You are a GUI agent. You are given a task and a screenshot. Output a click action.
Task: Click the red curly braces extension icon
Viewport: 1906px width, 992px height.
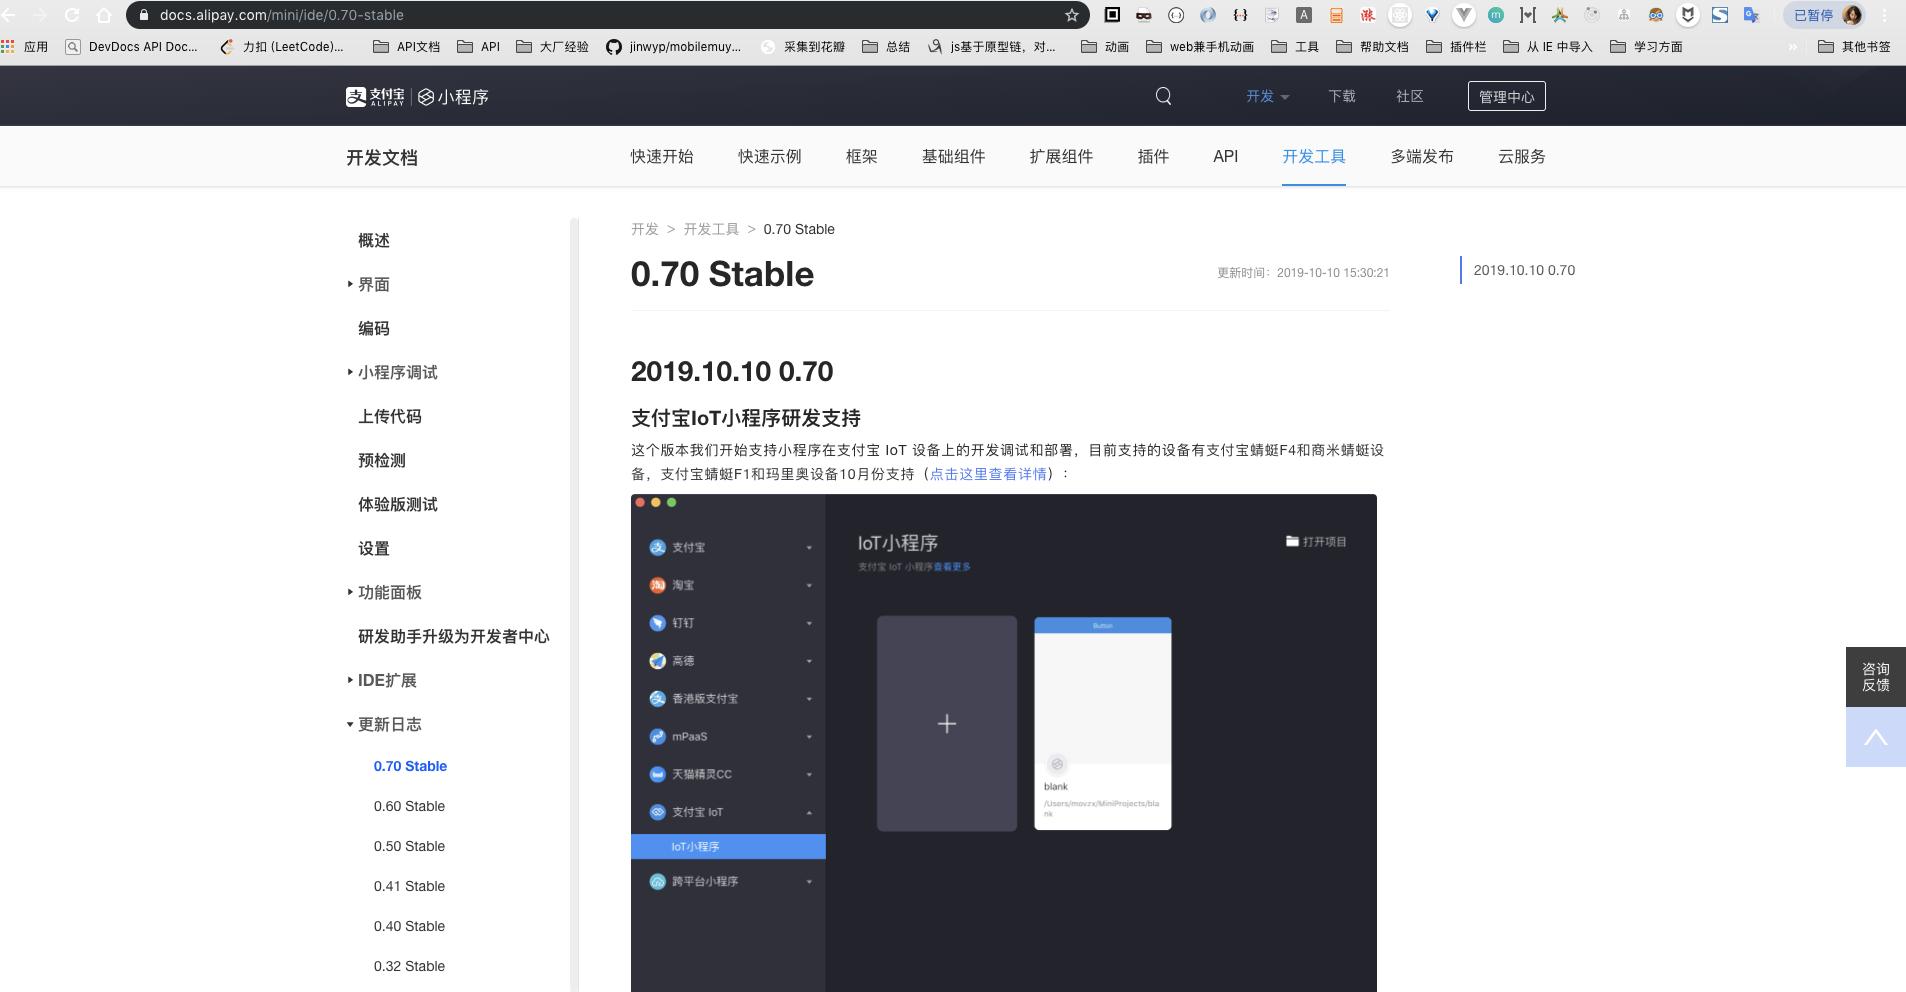tap(1240, 15)
